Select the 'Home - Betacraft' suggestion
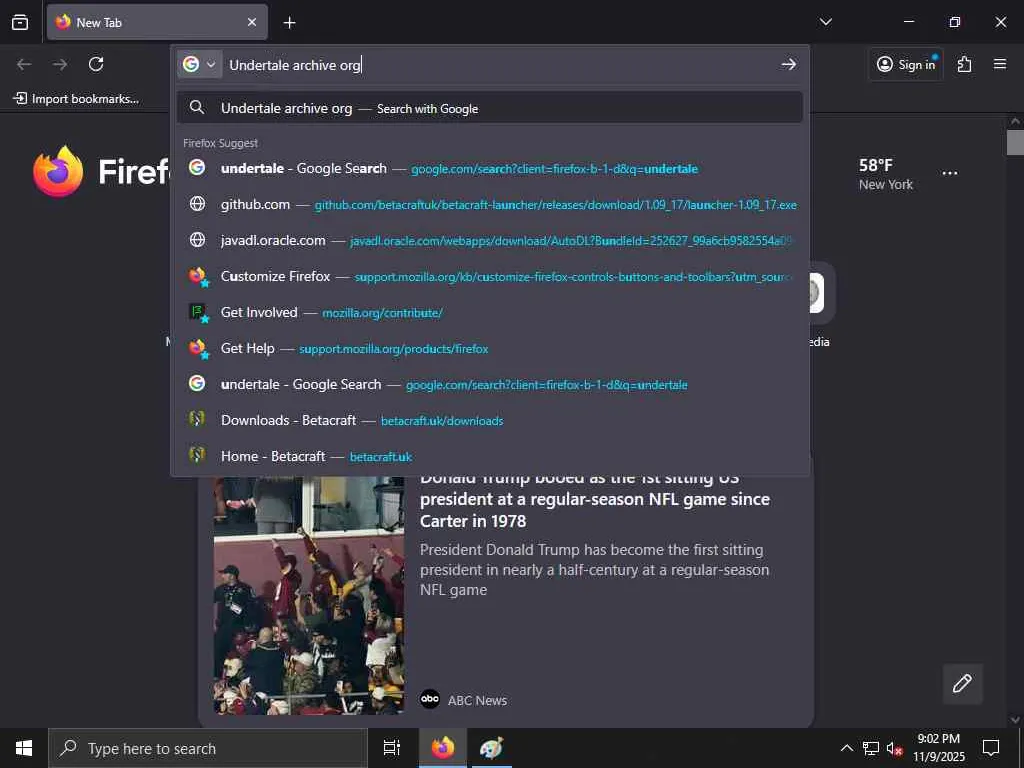1024x768 pixels. 489,456
